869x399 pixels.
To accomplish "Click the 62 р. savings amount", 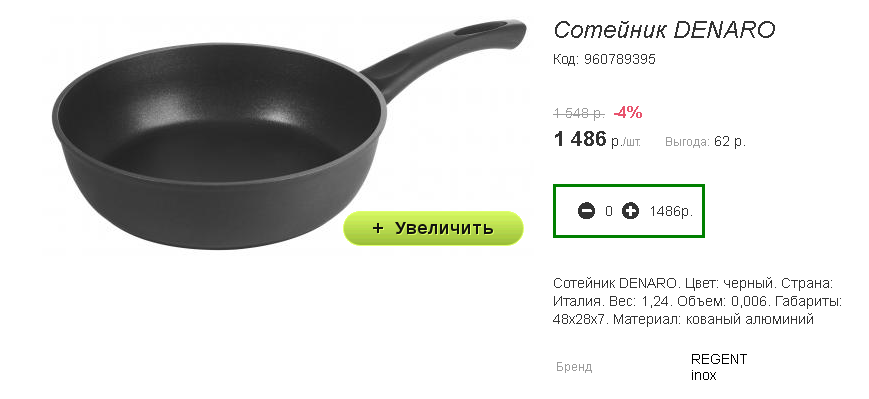I will point(730,142).
